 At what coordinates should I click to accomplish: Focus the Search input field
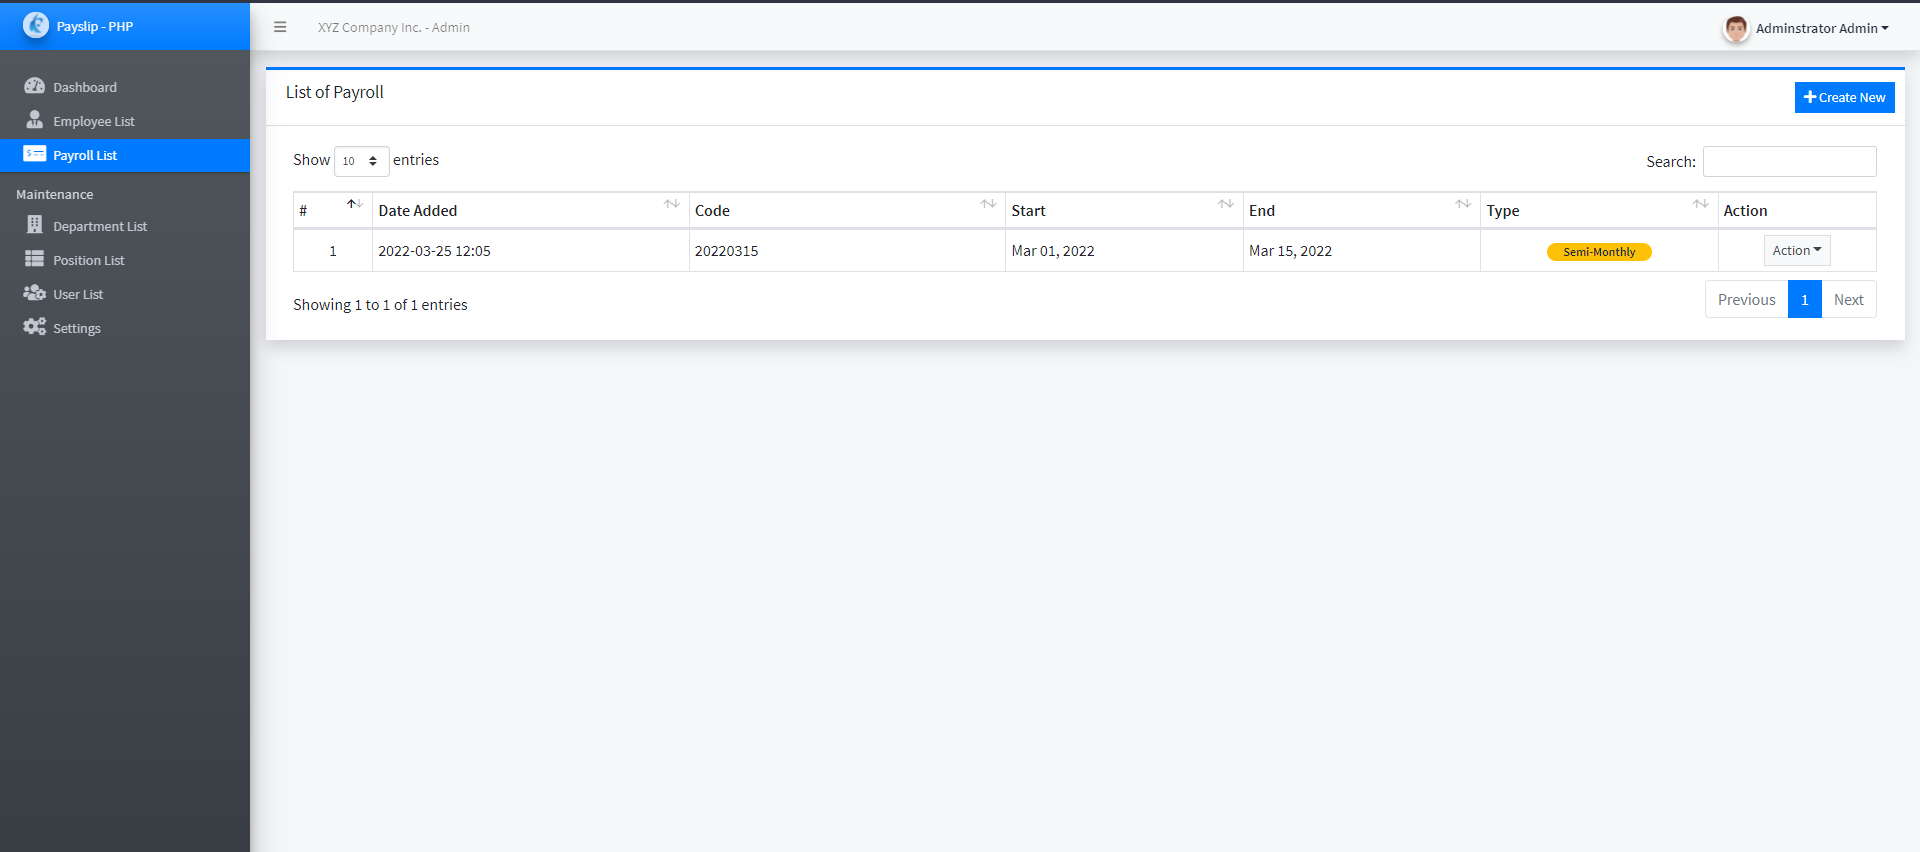[x=1789, y=161]
